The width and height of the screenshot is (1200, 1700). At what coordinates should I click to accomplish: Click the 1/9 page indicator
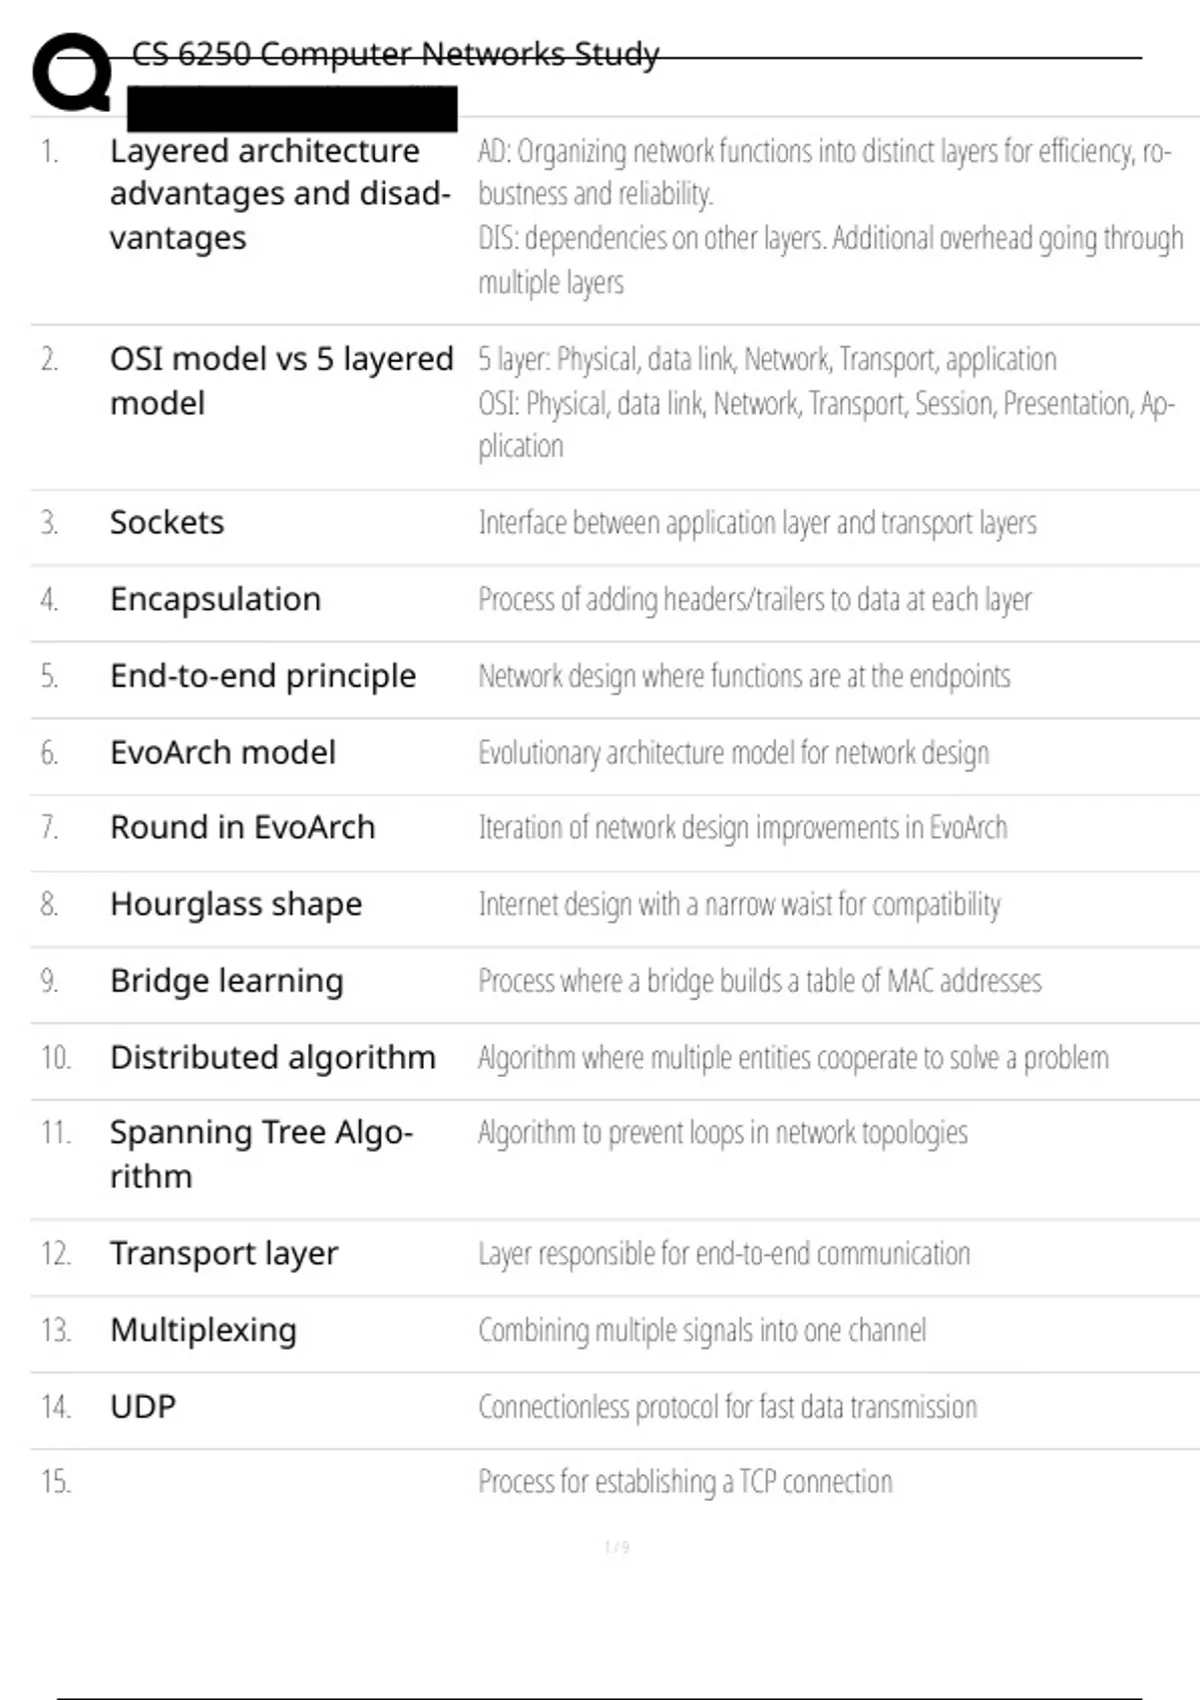(616, 1547)
